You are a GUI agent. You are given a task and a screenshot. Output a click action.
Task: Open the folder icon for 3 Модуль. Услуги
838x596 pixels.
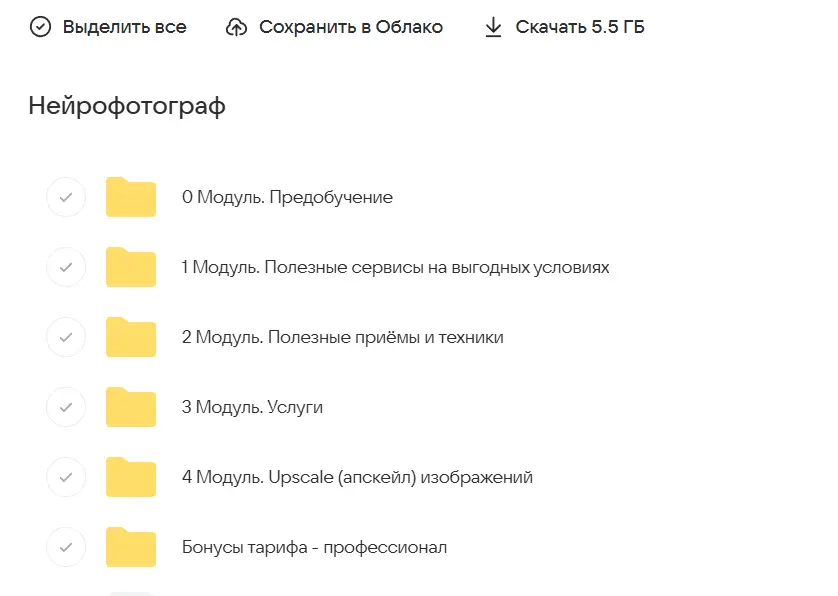(x=130, y=407)
